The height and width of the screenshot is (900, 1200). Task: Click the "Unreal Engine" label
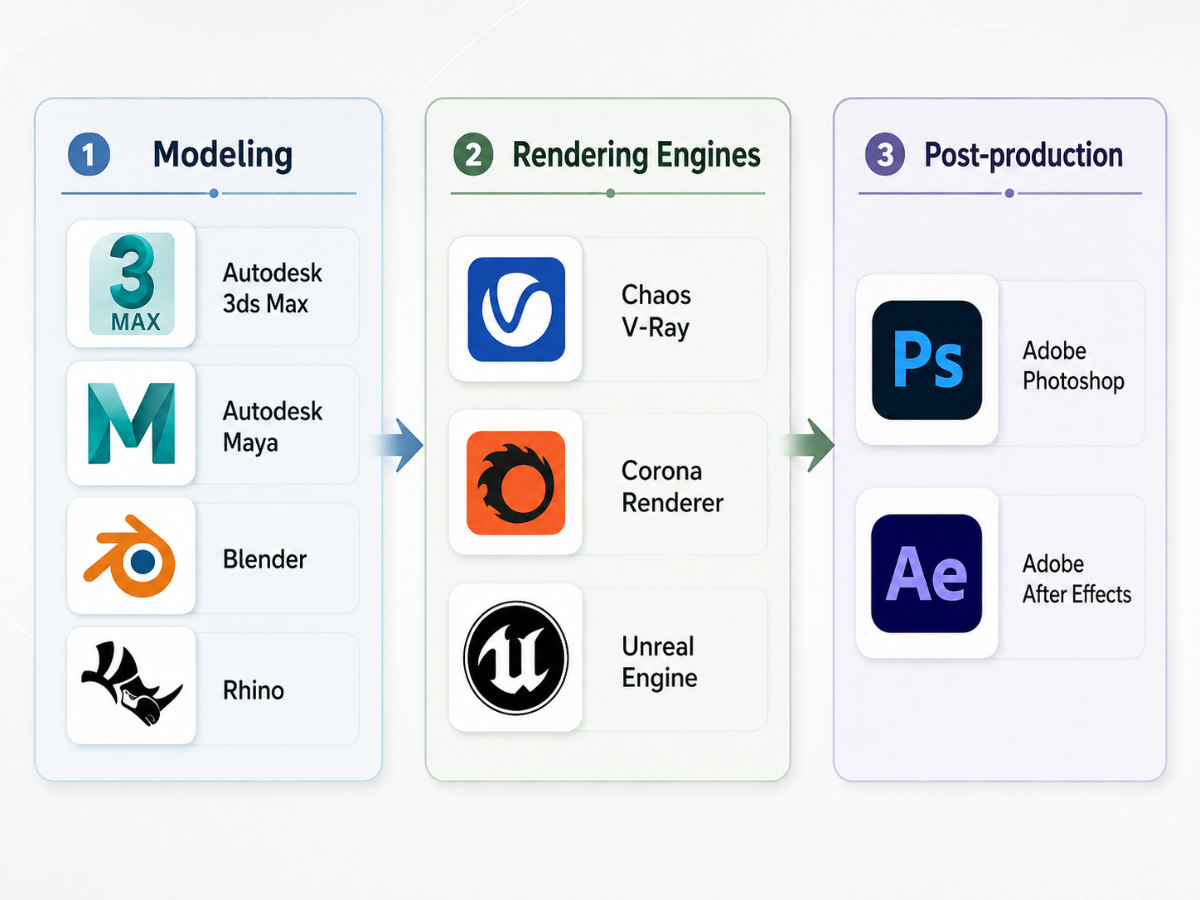tap(659, 662)
